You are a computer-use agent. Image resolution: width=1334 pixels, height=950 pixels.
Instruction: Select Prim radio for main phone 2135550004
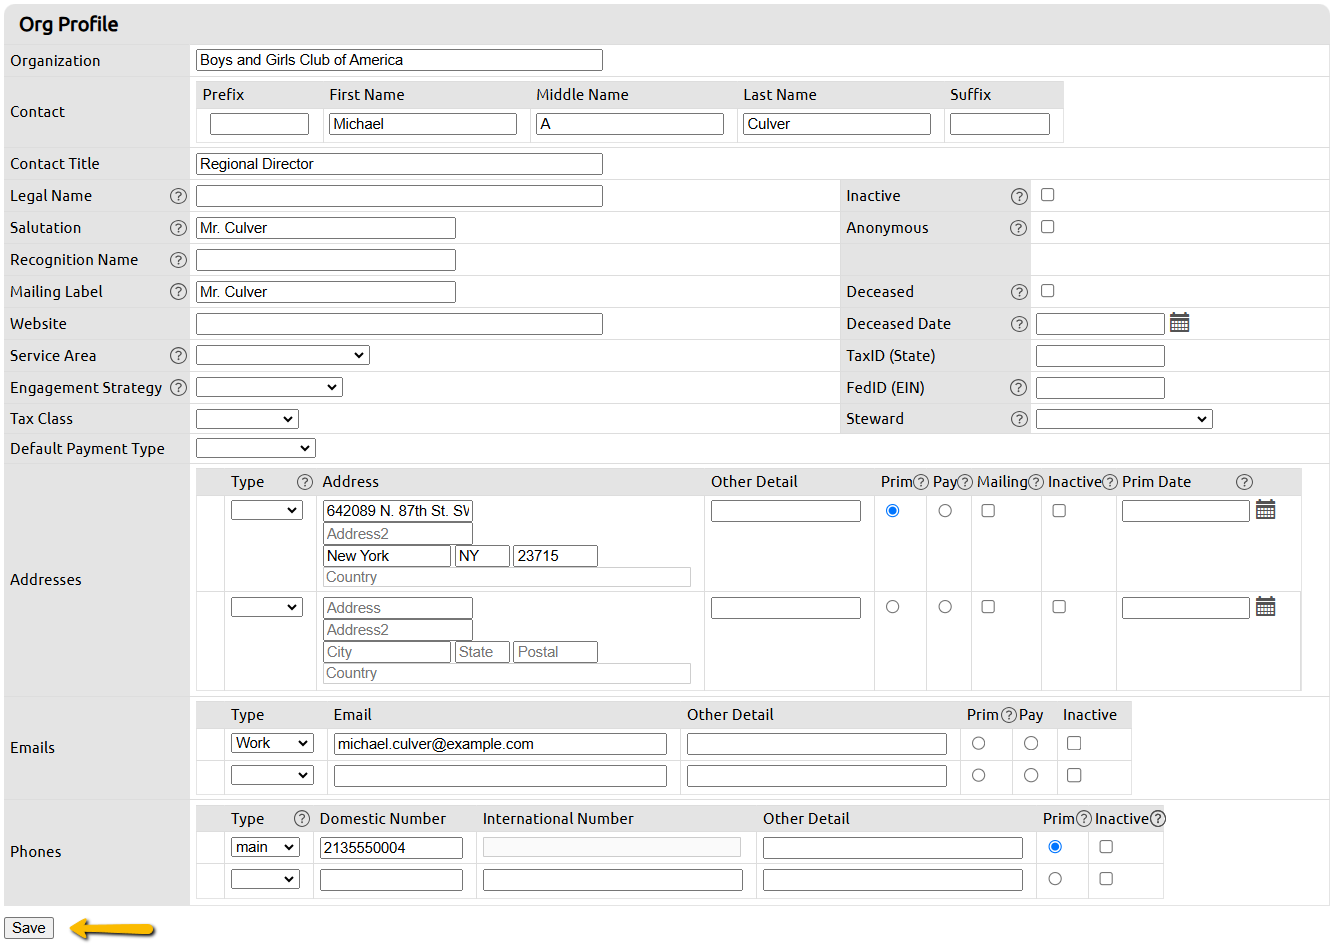[x=1055, y=847]
